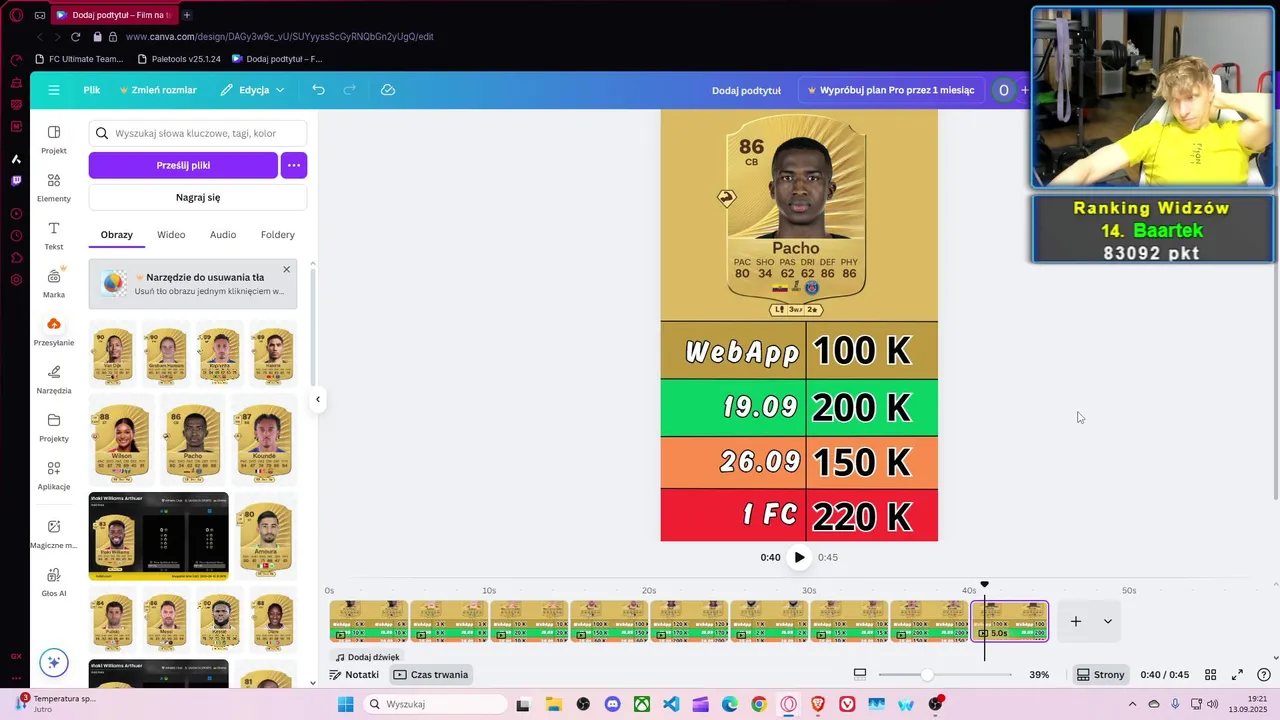Select the 19.09 date label on canvas

760,406
